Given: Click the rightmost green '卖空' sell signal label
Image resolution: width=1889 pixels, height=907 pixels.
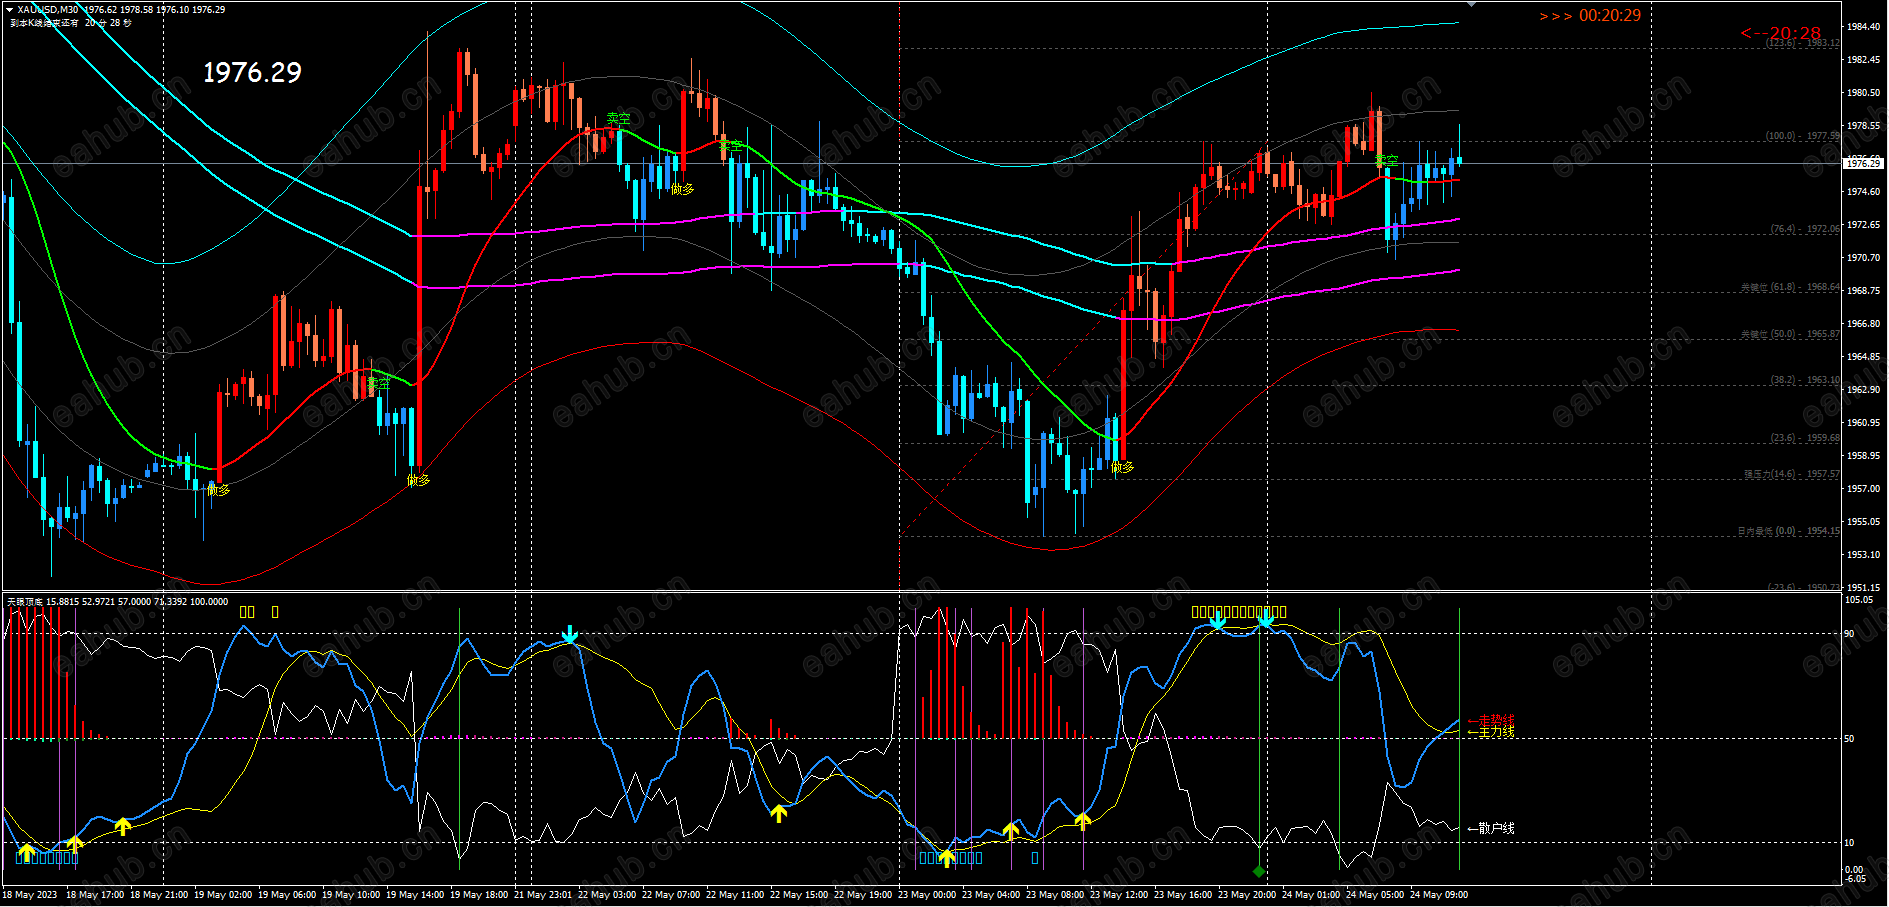Looking at the screenshot, I should pos(1386,161).
